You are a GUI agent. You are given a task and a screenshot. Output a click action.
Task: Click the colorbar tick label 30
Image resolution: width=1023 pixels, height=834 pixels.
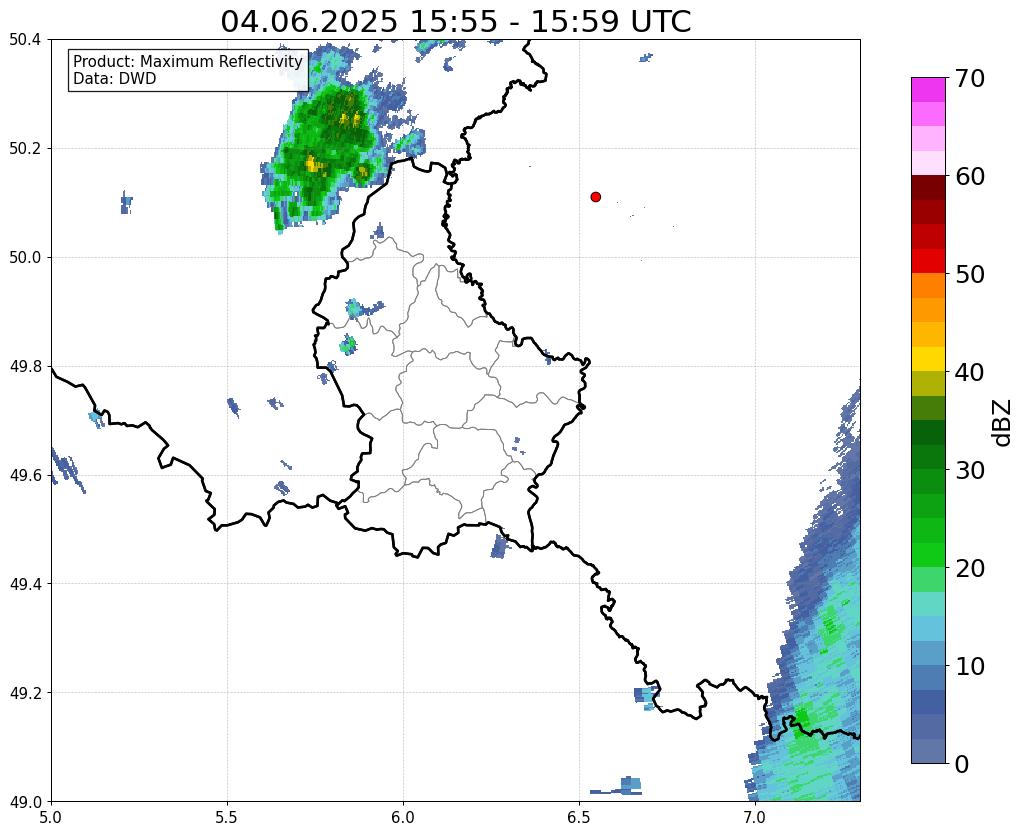pos(970,470)
